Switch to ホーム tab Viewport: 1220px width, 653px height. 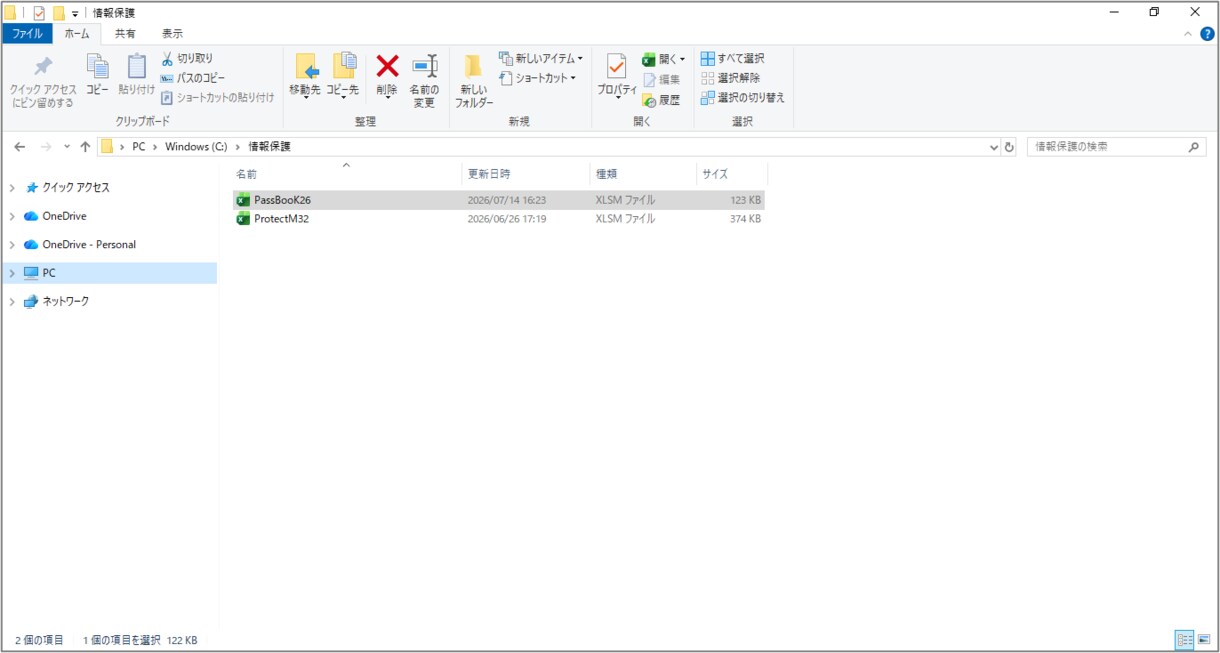pyautogui.click(x=76, y=33)
